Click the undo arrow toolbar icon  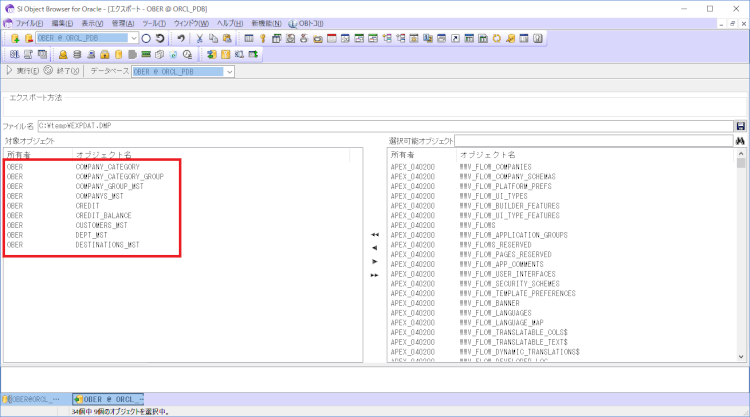coord(181,38)
